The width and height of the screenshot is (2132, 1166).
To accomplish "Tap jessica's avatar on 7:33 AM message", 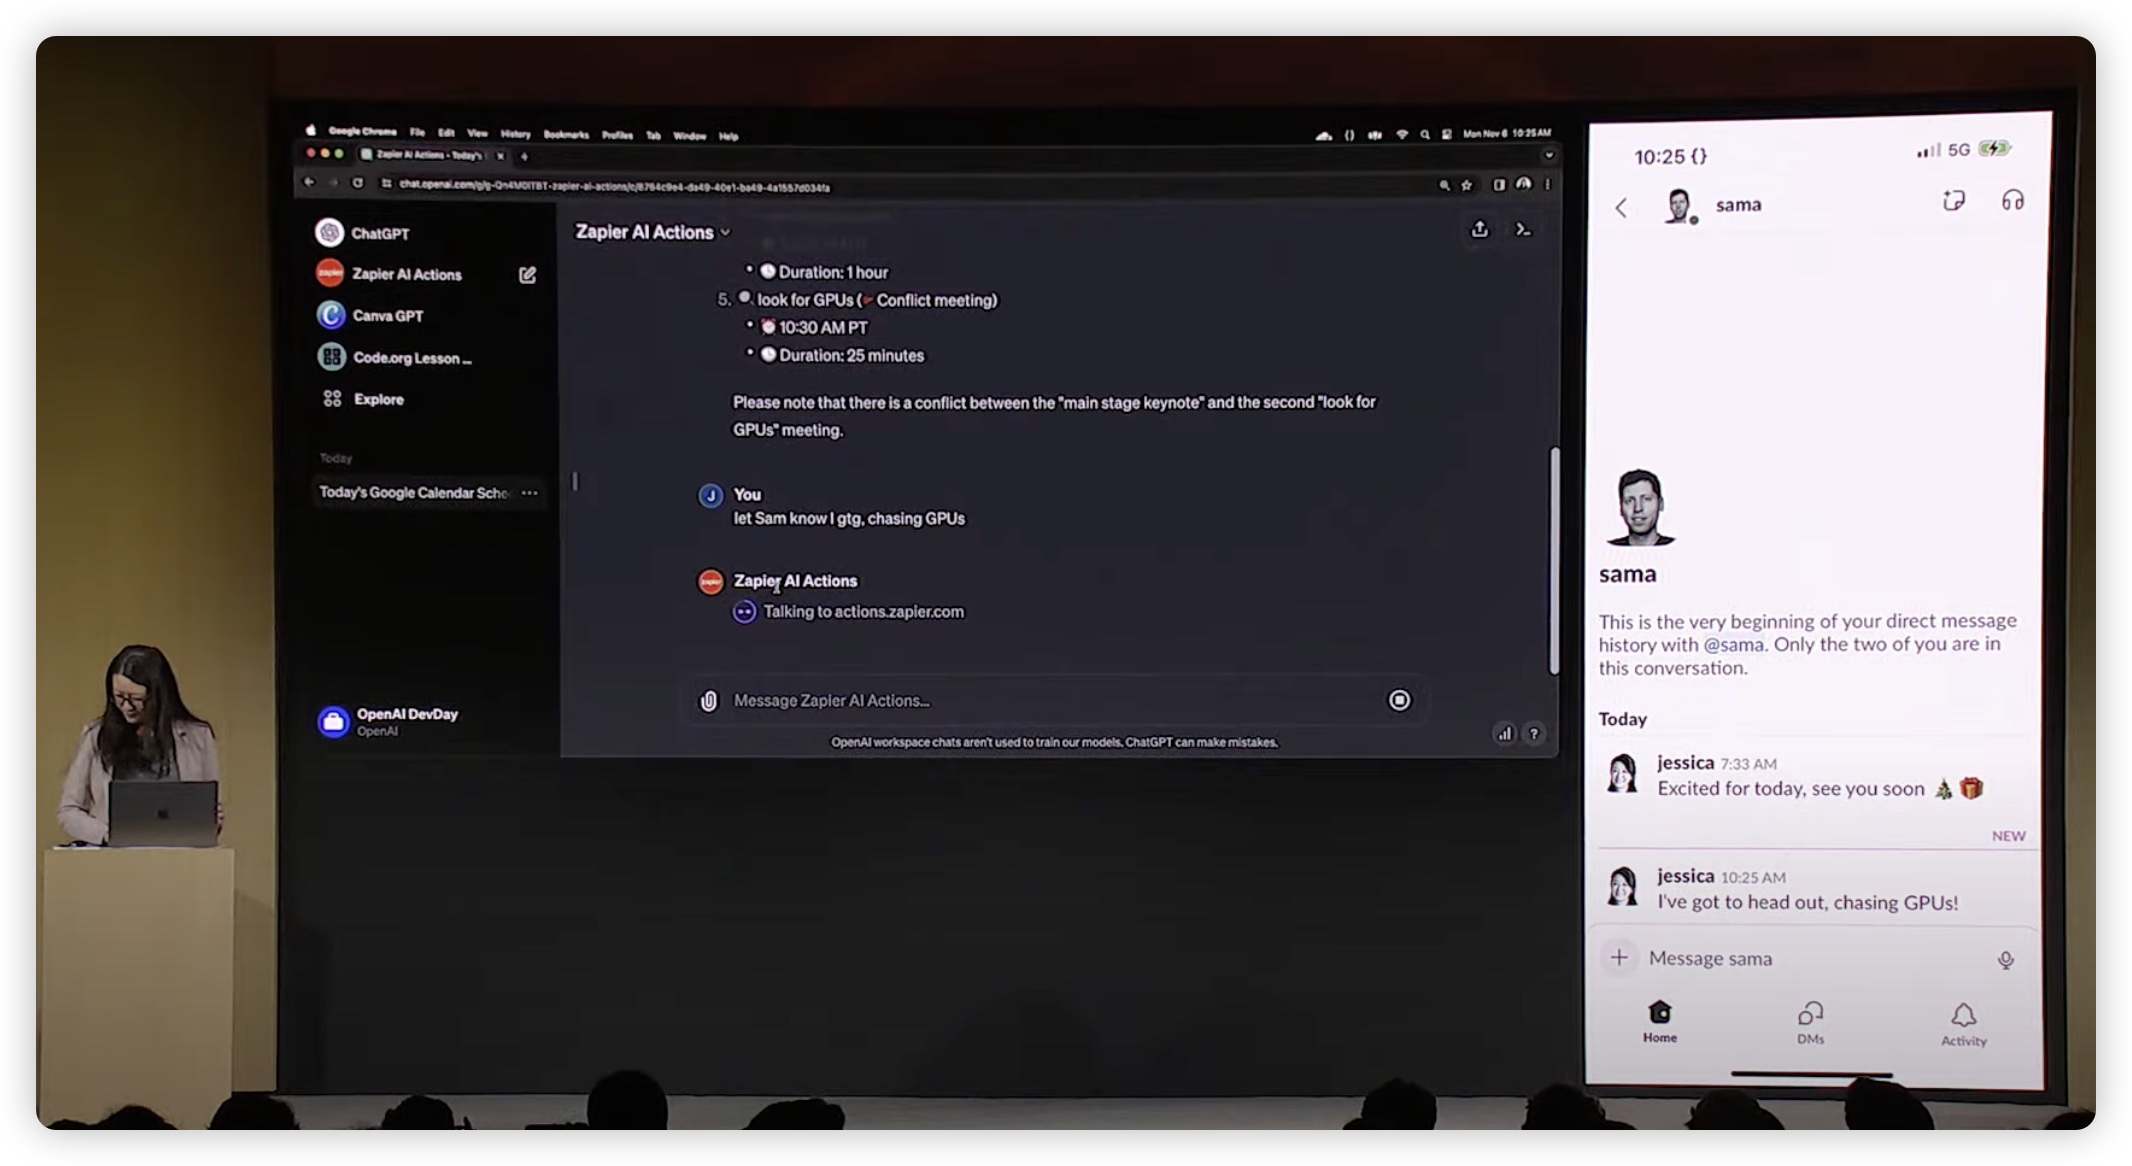I will point(1622,774).
